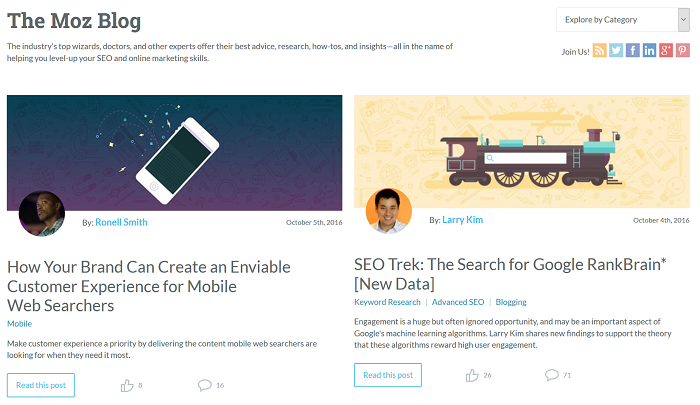Click the Pinterest social icon
This screenshot has width=700, height=405.
click(x=682, y=51)
